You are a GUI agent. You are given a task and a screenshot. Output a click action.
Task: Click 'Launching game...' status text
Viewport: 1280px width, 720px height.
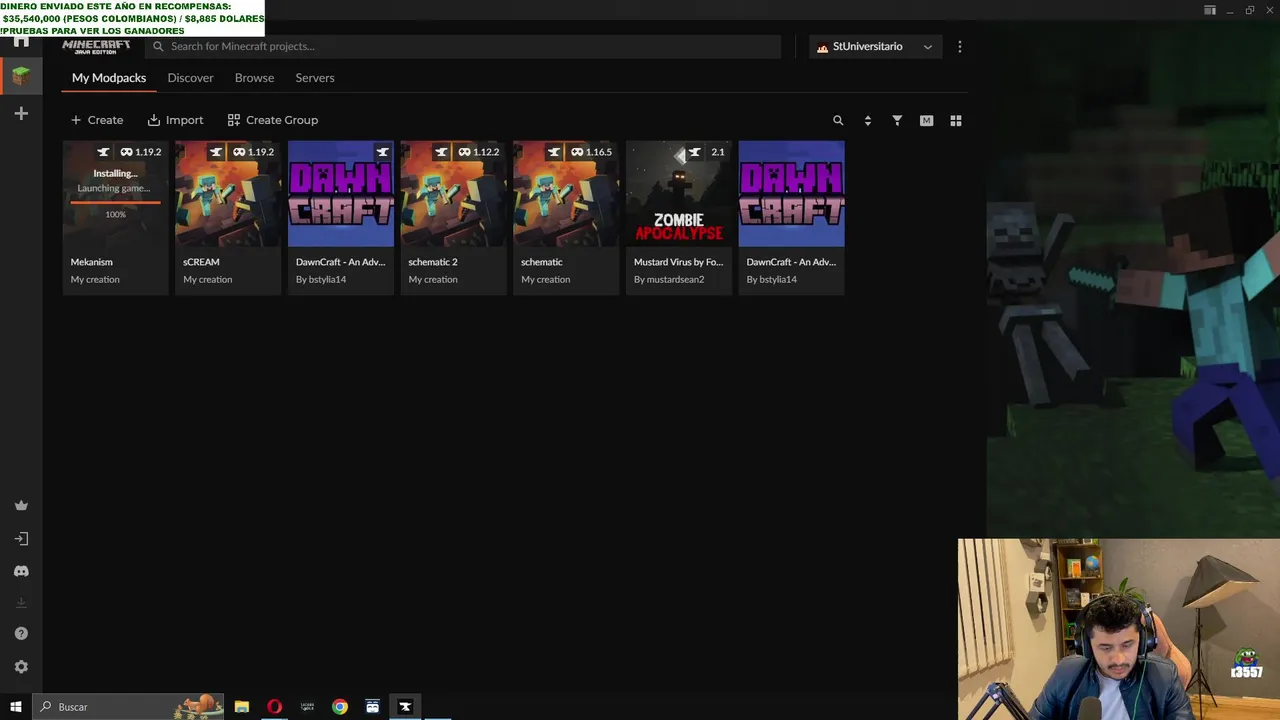click(114, 188)
